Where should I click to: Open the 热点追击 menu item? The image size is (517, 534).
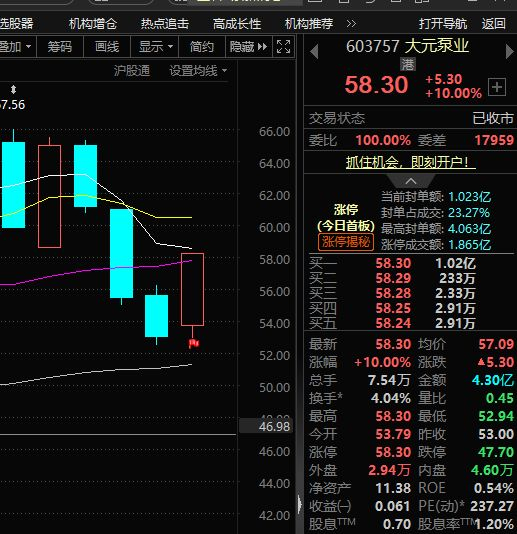click(x=165, y=23)
